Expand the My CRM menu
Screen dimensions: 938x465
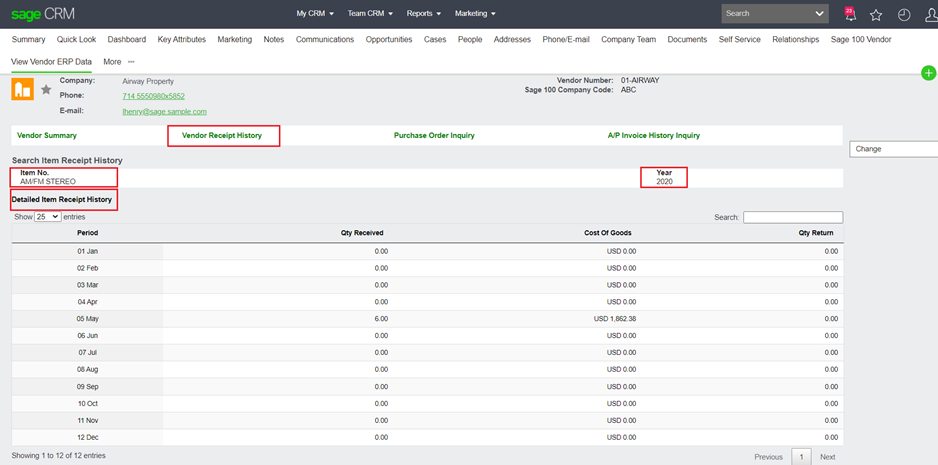point(315,13)
